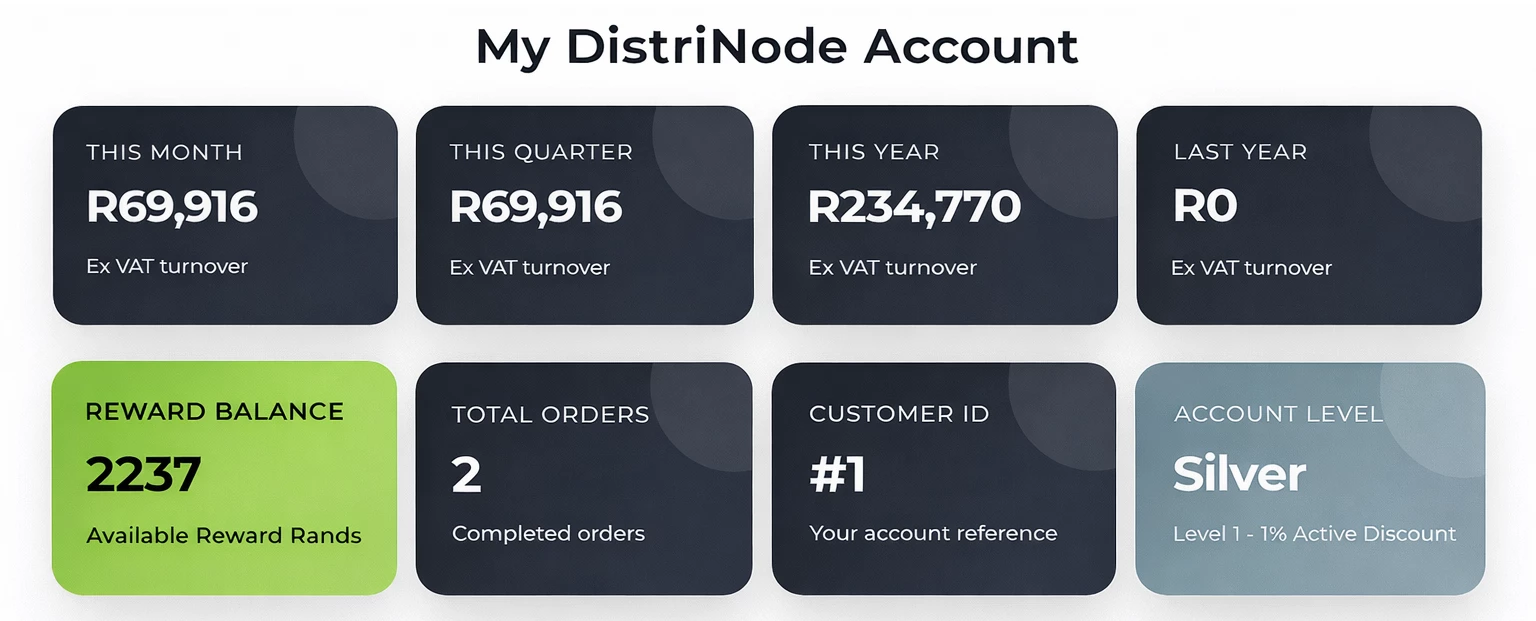Click the R69,916 value under This Quarter
Screen dimensions: 1536x621
pyautogui.click(x=536, y=207)
